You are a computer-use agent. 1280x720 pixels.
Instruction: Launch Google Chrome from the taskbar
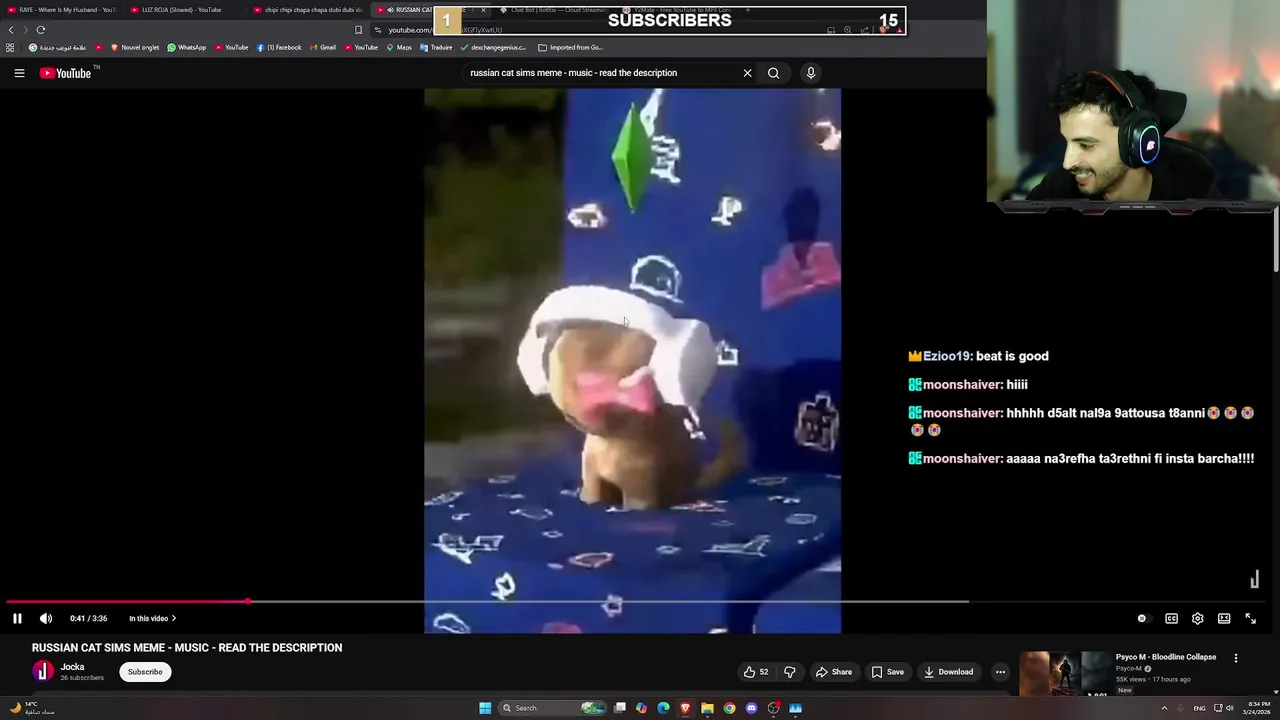coord(729,708)
